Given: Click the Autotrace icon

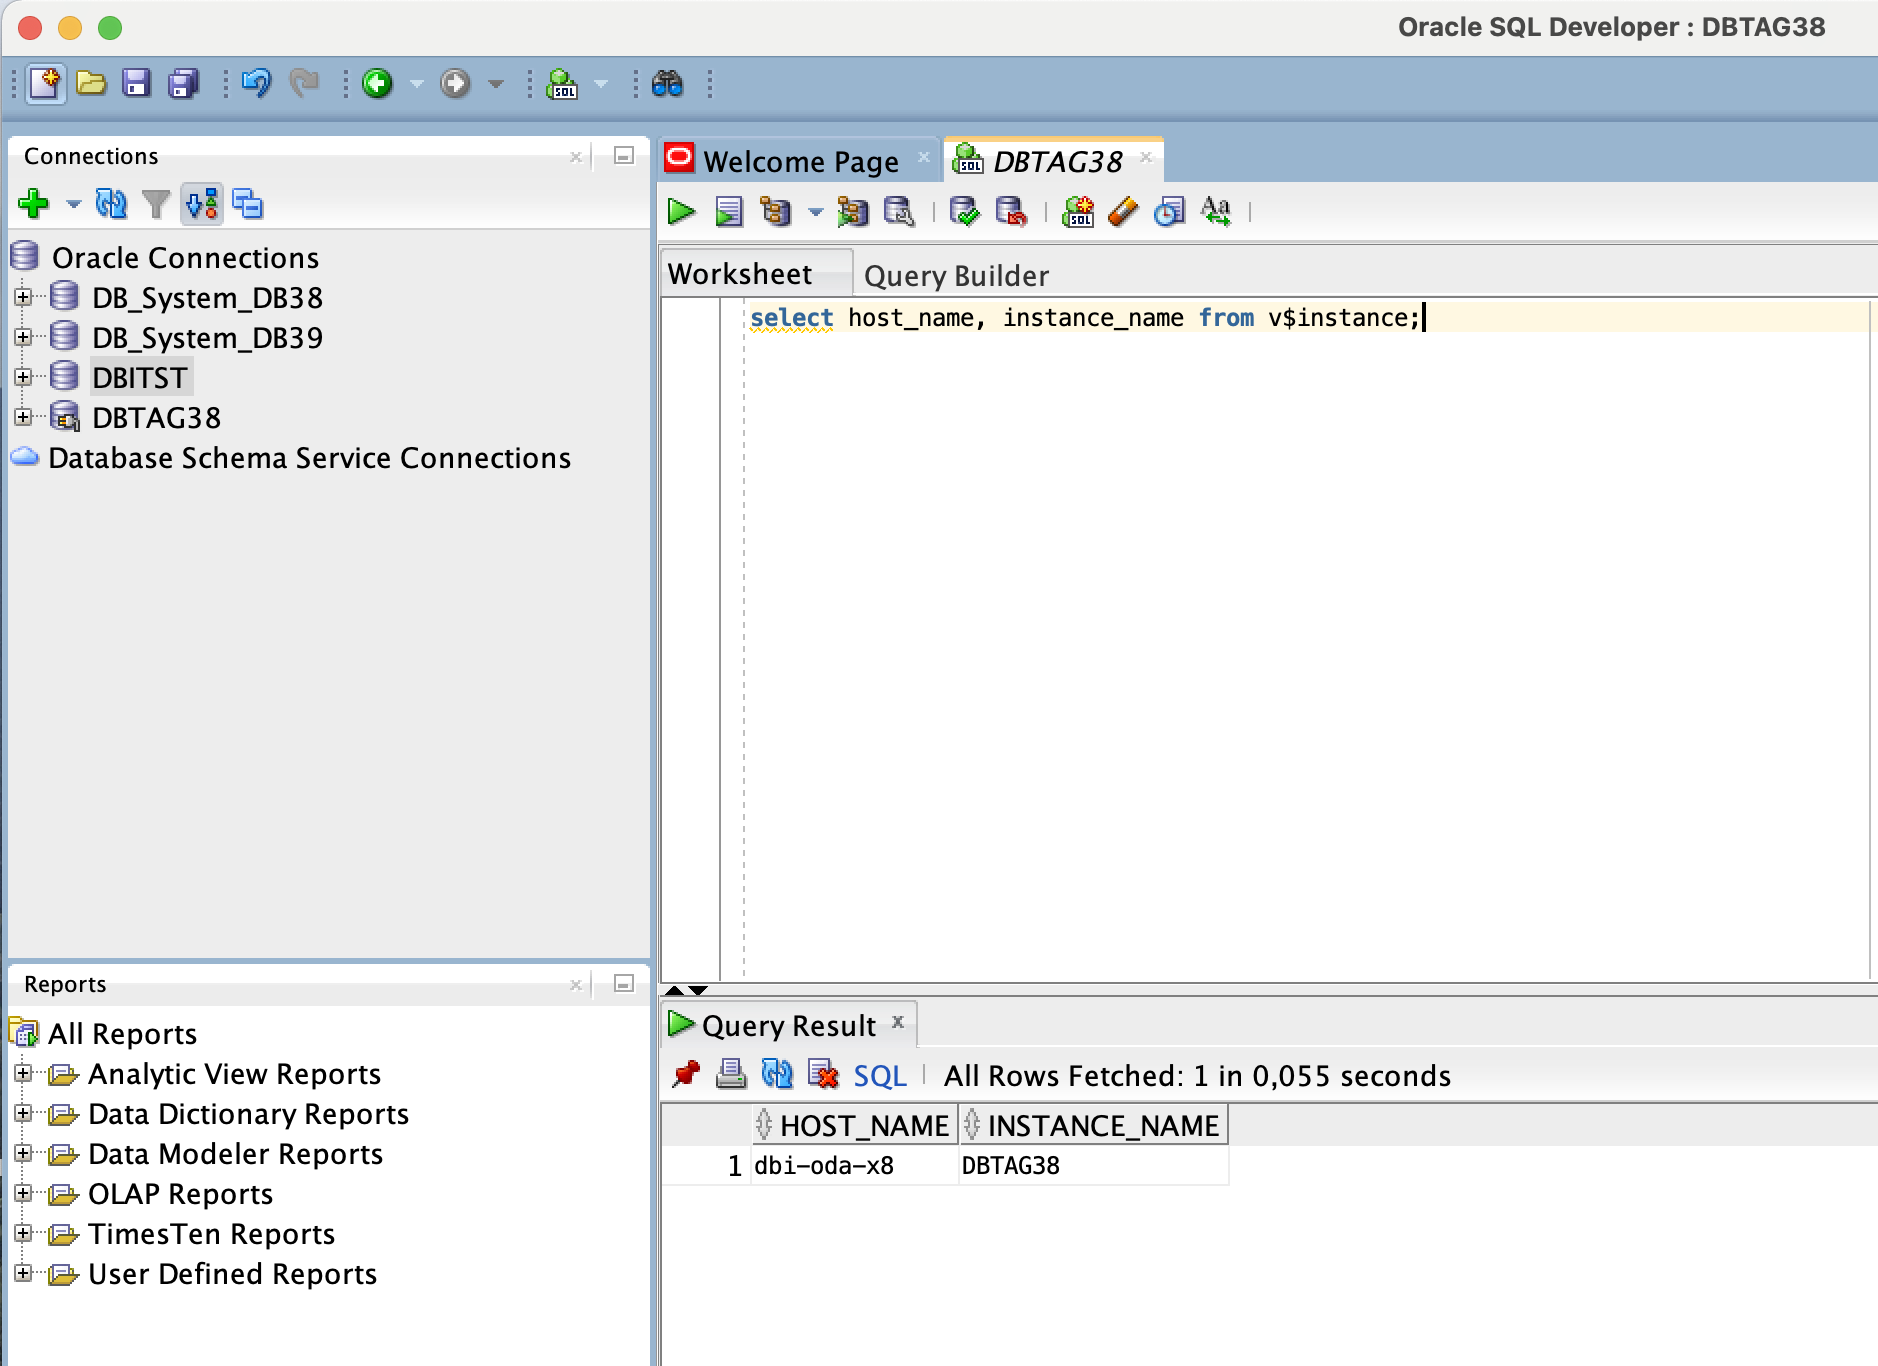Looking at the screenshot, I should coord(853,212).
